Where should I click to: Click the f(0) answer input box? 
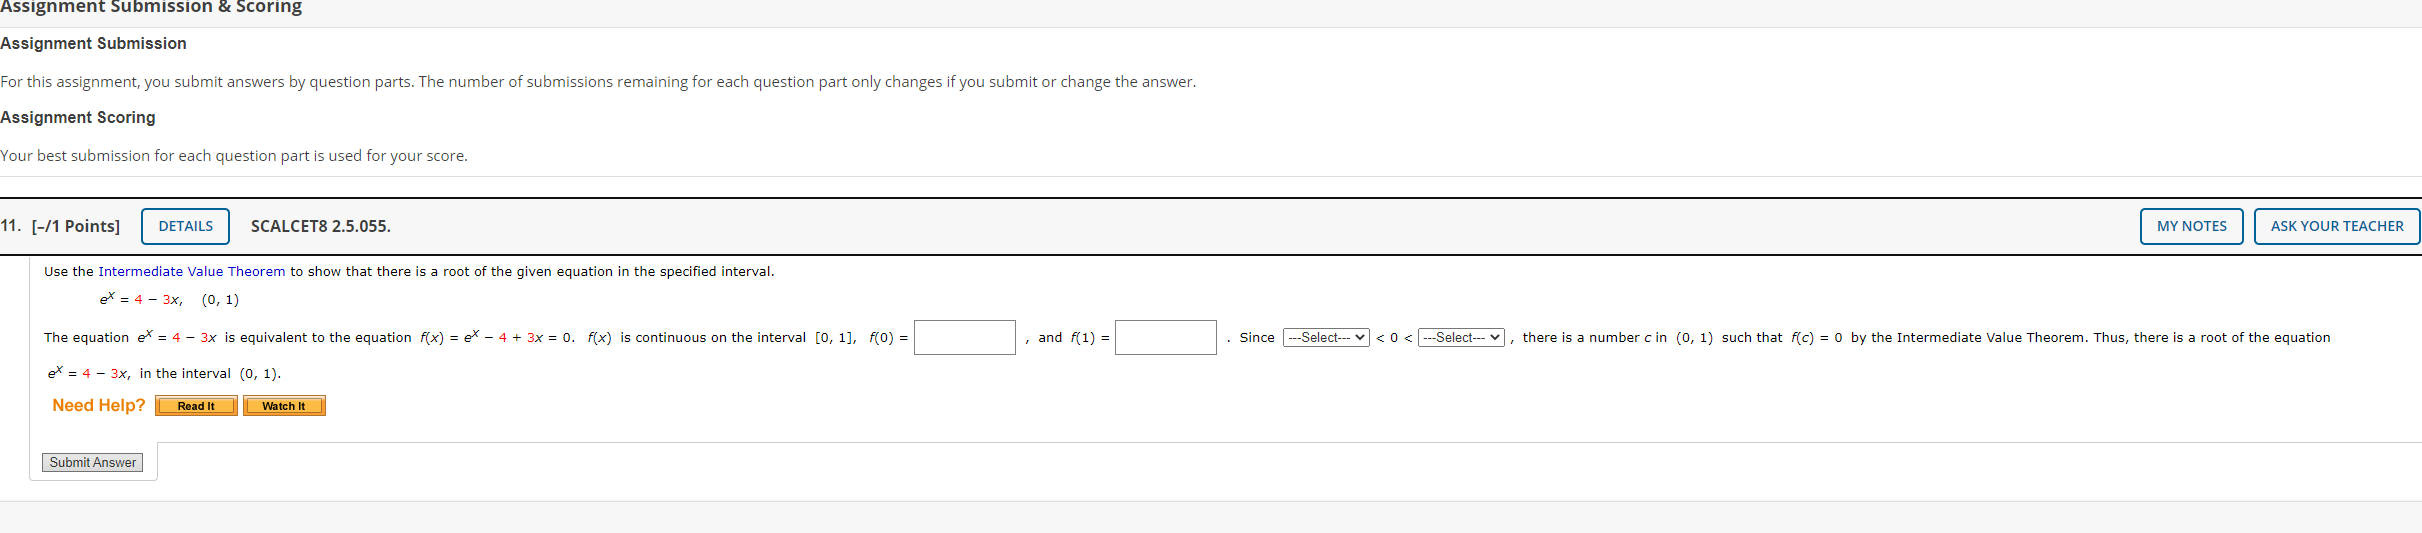(x=964, y=337)
